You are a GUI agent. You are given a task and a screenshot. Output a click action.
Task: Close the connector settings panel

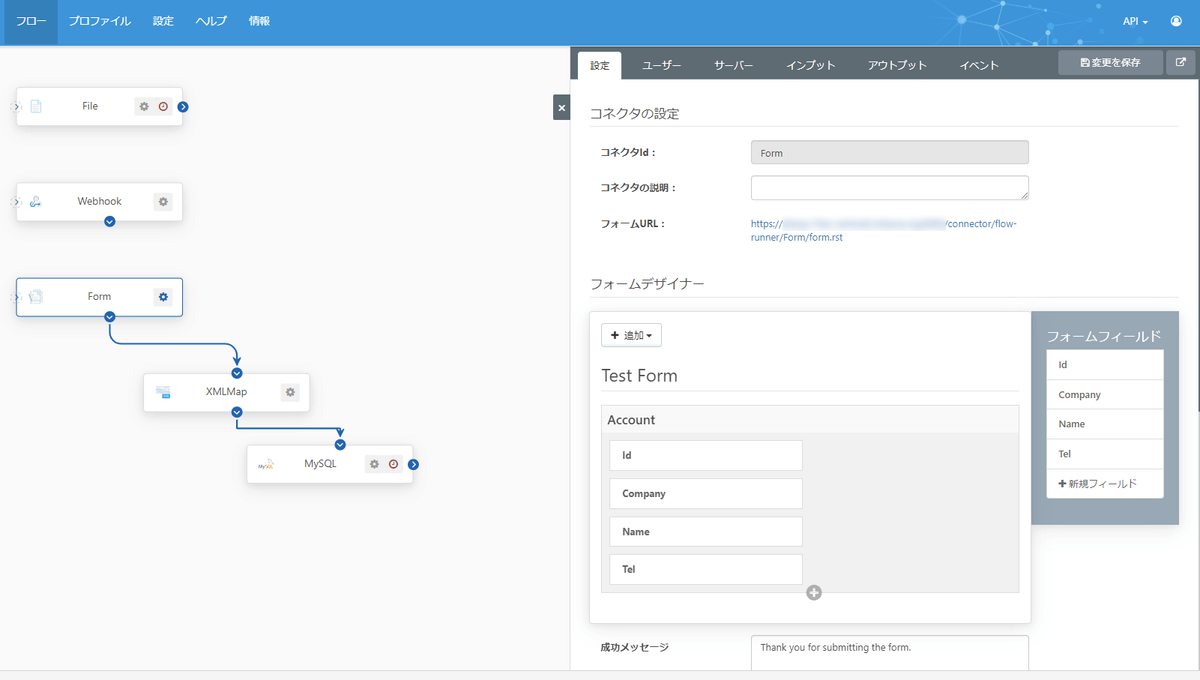click(562, 107)
